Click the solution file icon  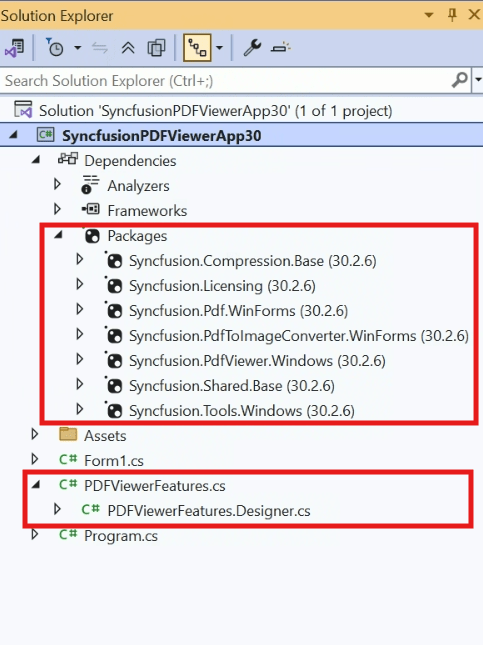[23, 109]
